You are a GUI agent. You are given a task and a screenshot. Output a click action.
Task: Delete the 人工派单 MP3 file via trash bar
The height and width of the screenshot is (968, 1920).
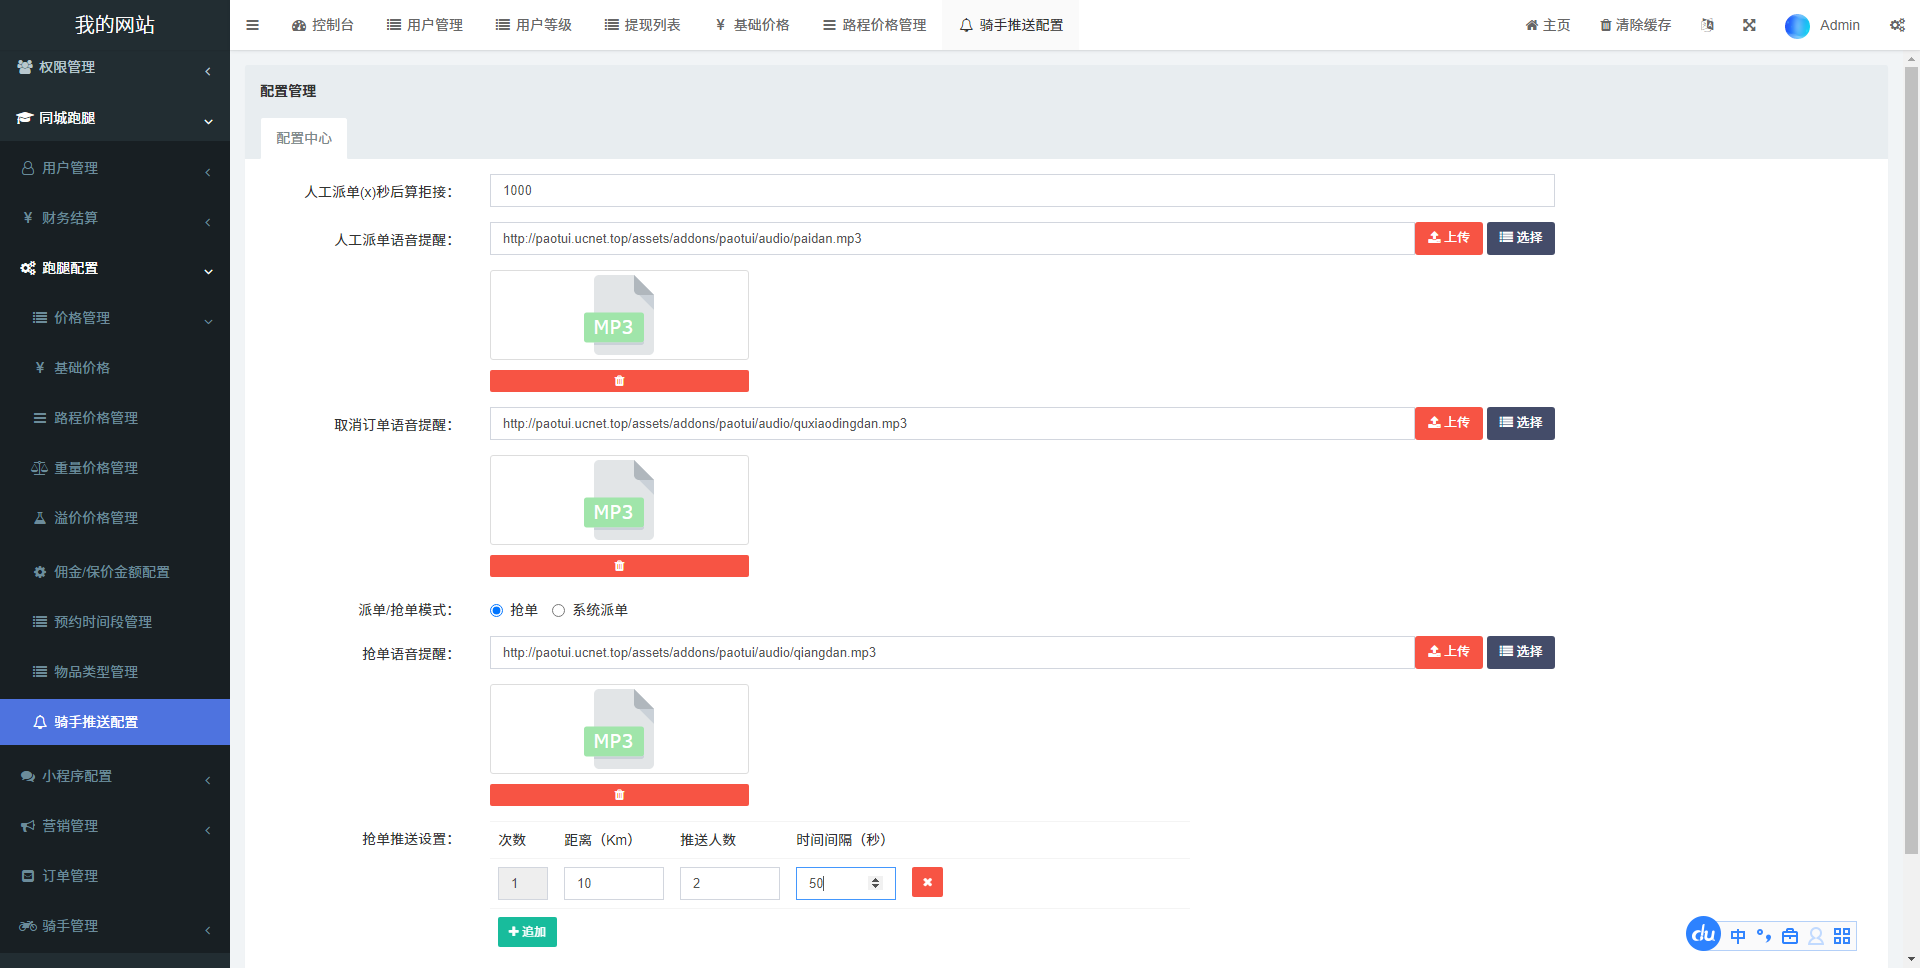[x=619, y=381]
